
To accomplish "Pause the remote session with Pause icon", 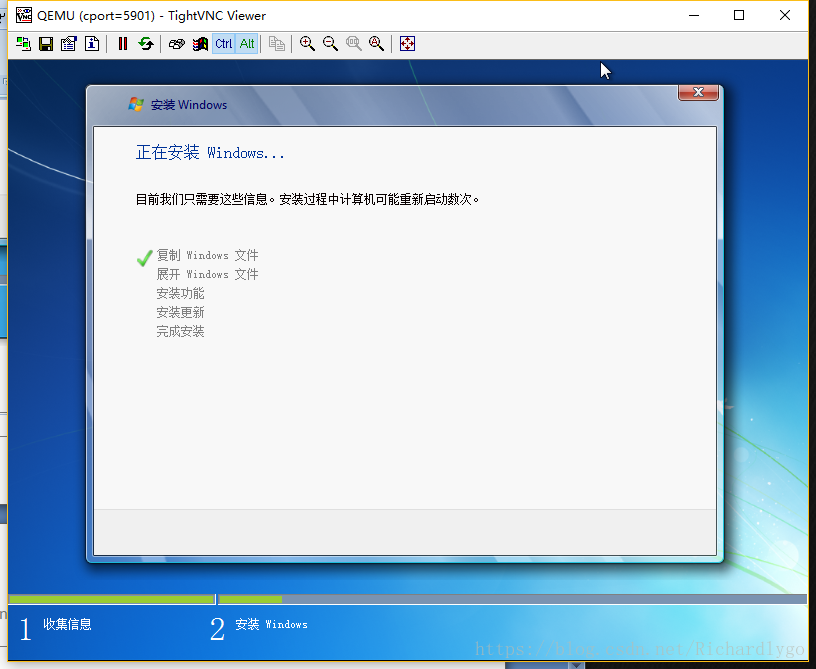I will point(123,44).
